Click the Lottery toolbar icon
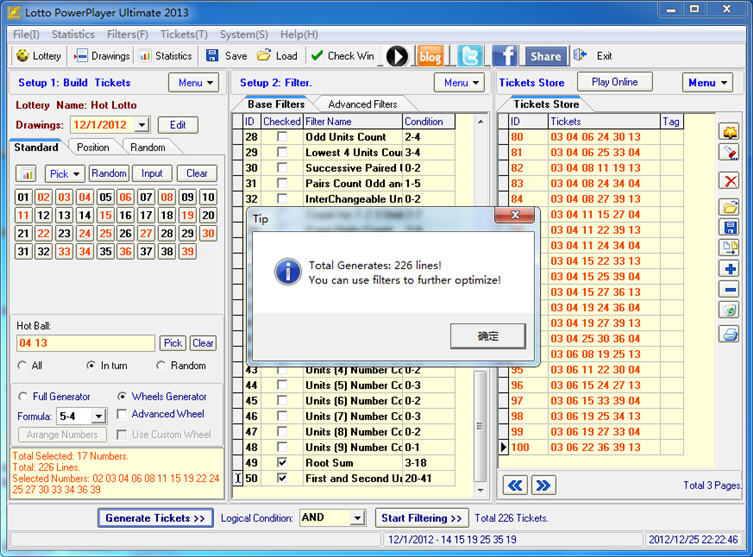Image resolution: width=753 pixels, height=557 pixels. point(23,56)
